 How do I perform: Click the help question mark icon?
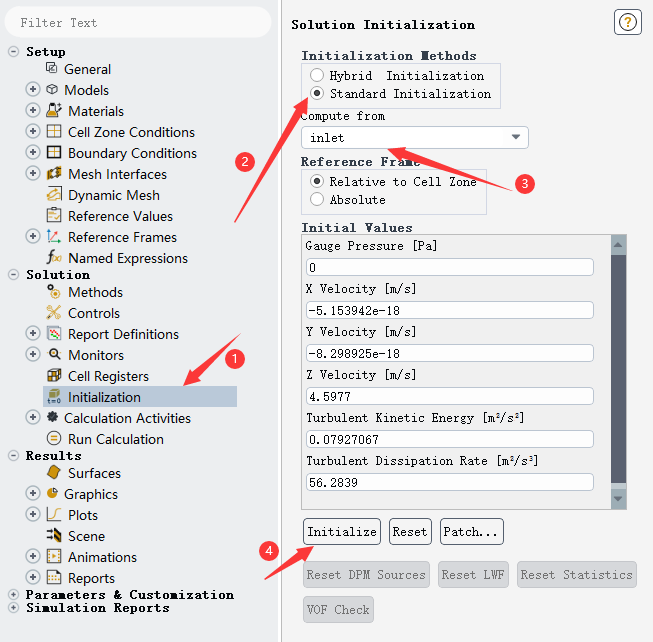click(628, 23)
